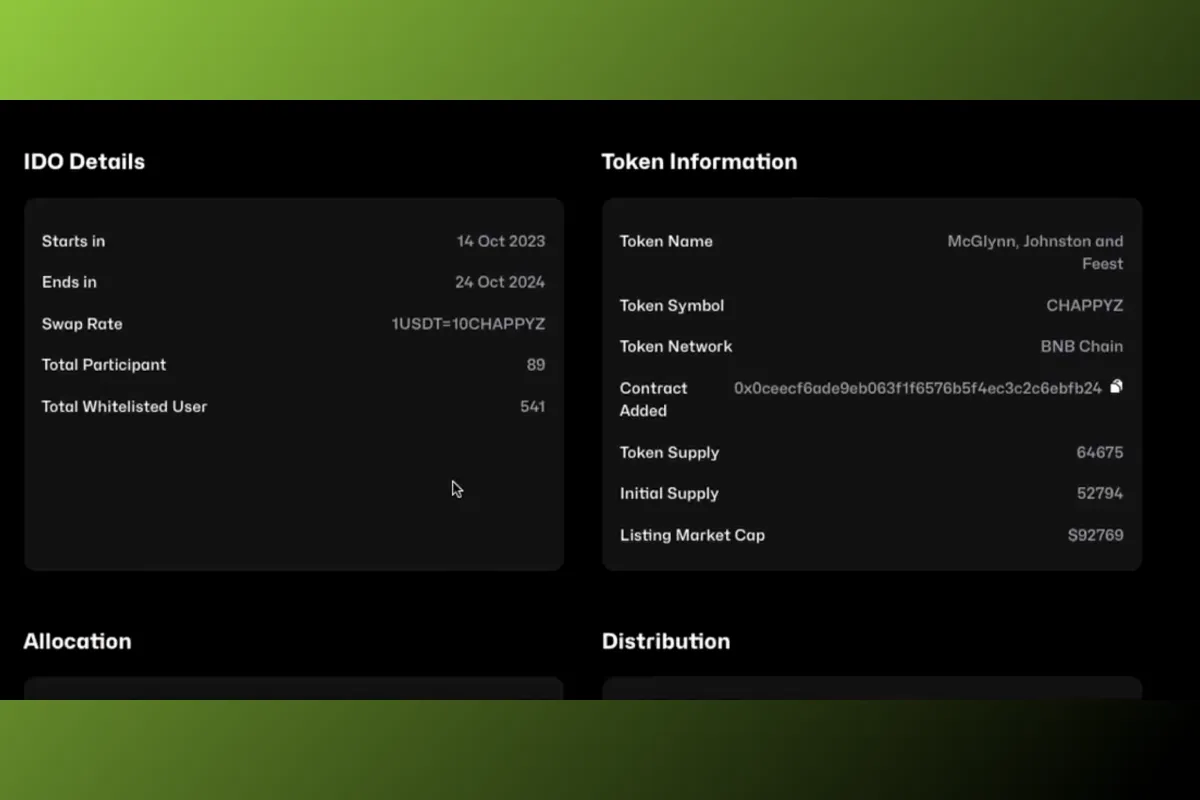Click the Ends in label
Viewport: 1200px width, 800px height.
pos(69,282)
